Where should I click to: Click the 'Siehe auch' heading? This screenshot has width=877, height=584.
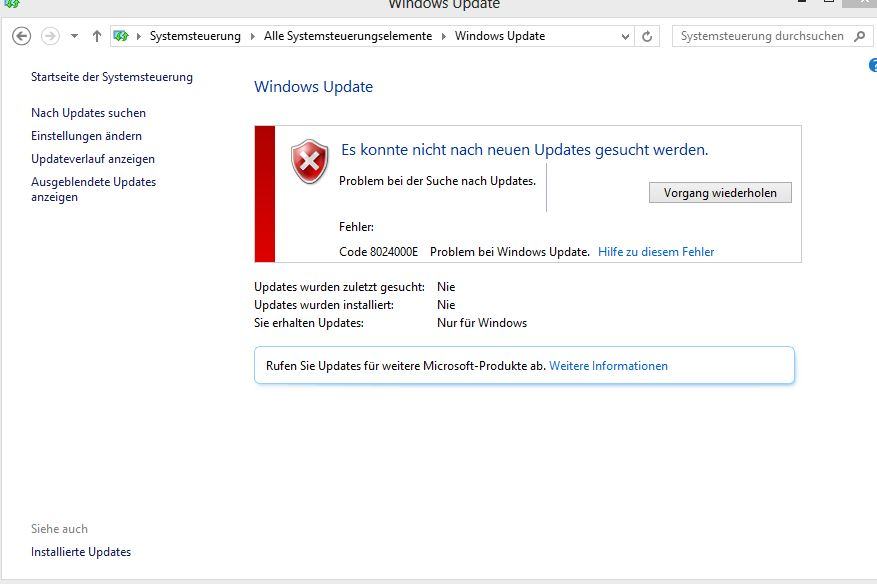pos(59,529)
